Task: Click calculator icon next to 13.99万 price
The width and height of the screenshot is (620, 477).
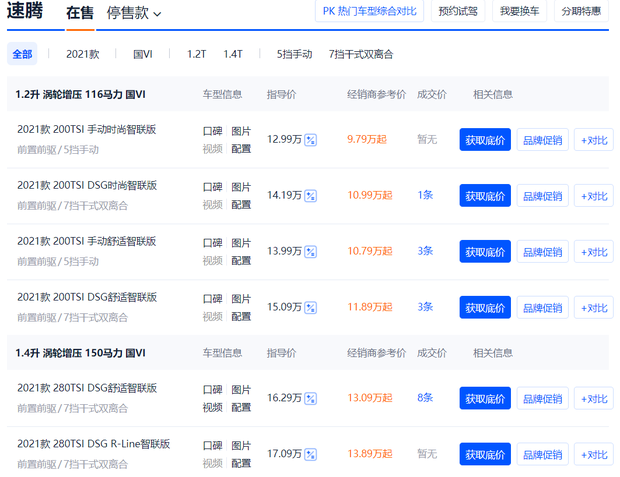Action: [x=310, y=252]
